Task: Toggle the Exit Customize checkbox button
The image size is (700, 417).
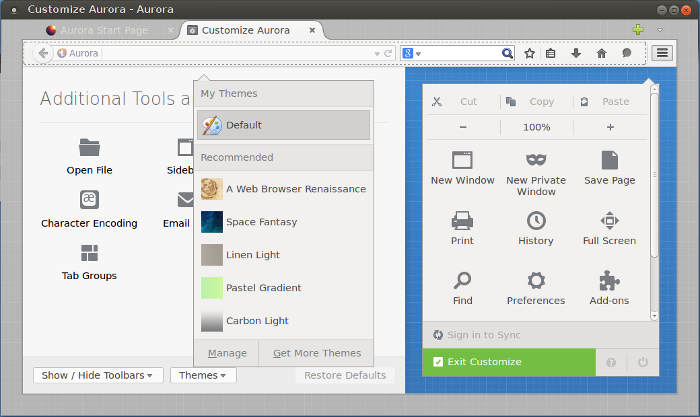Action: tap(509, 362)
